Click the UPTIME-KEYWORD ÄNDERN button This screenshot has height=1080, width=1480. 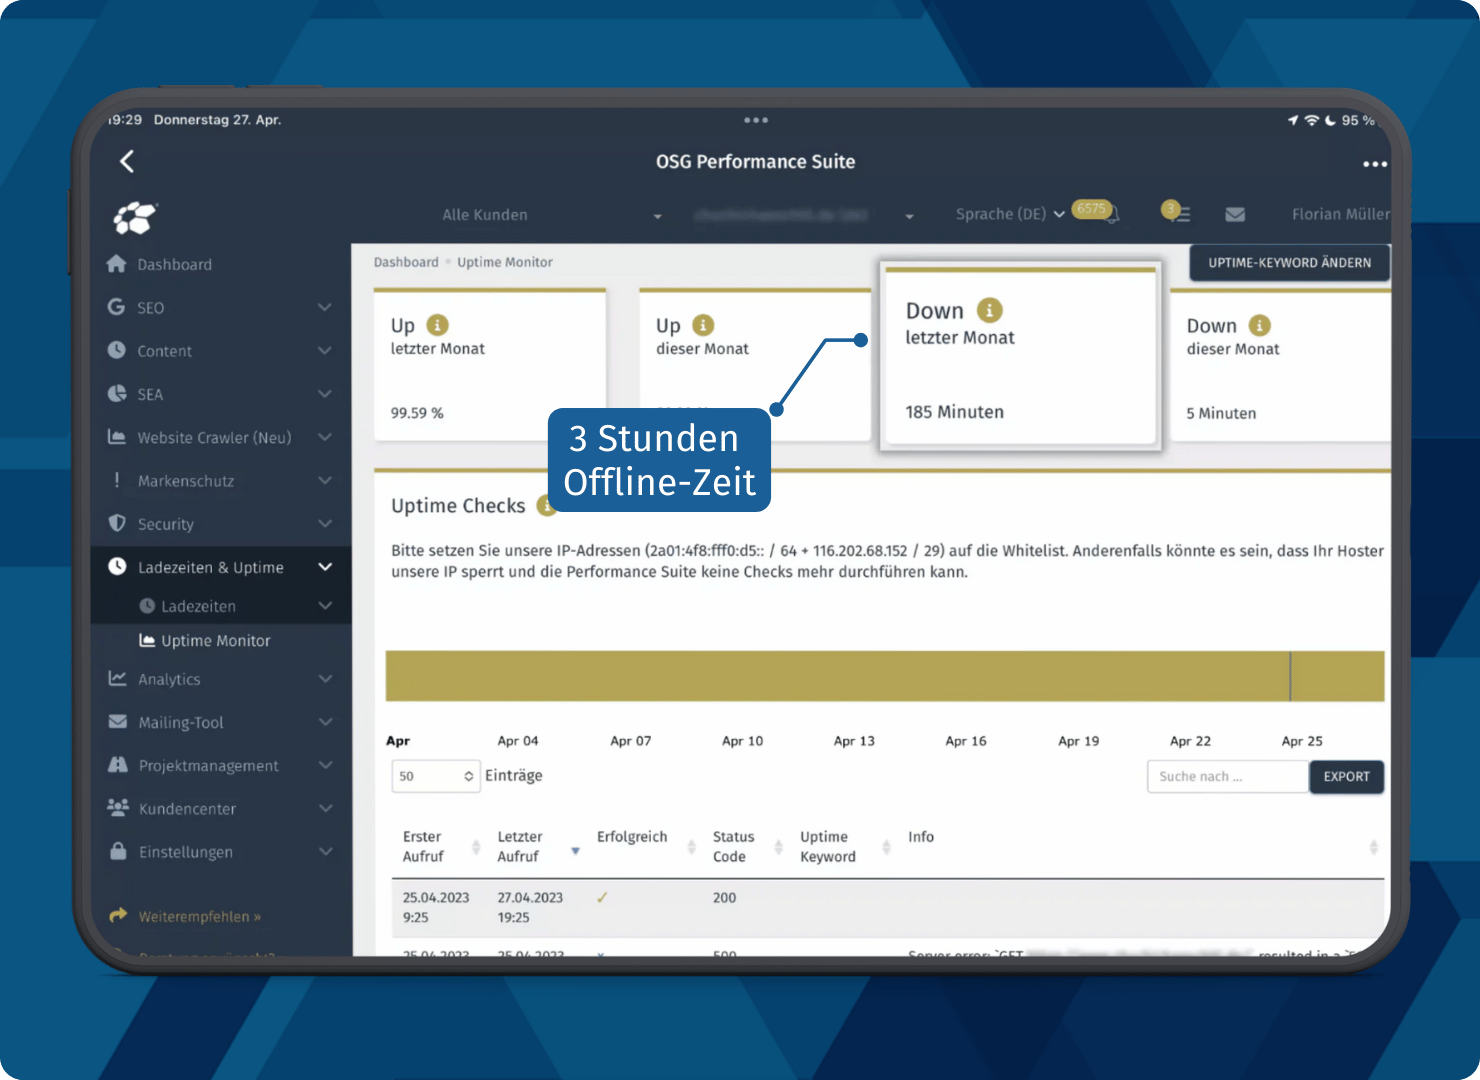pos(1289,262)
